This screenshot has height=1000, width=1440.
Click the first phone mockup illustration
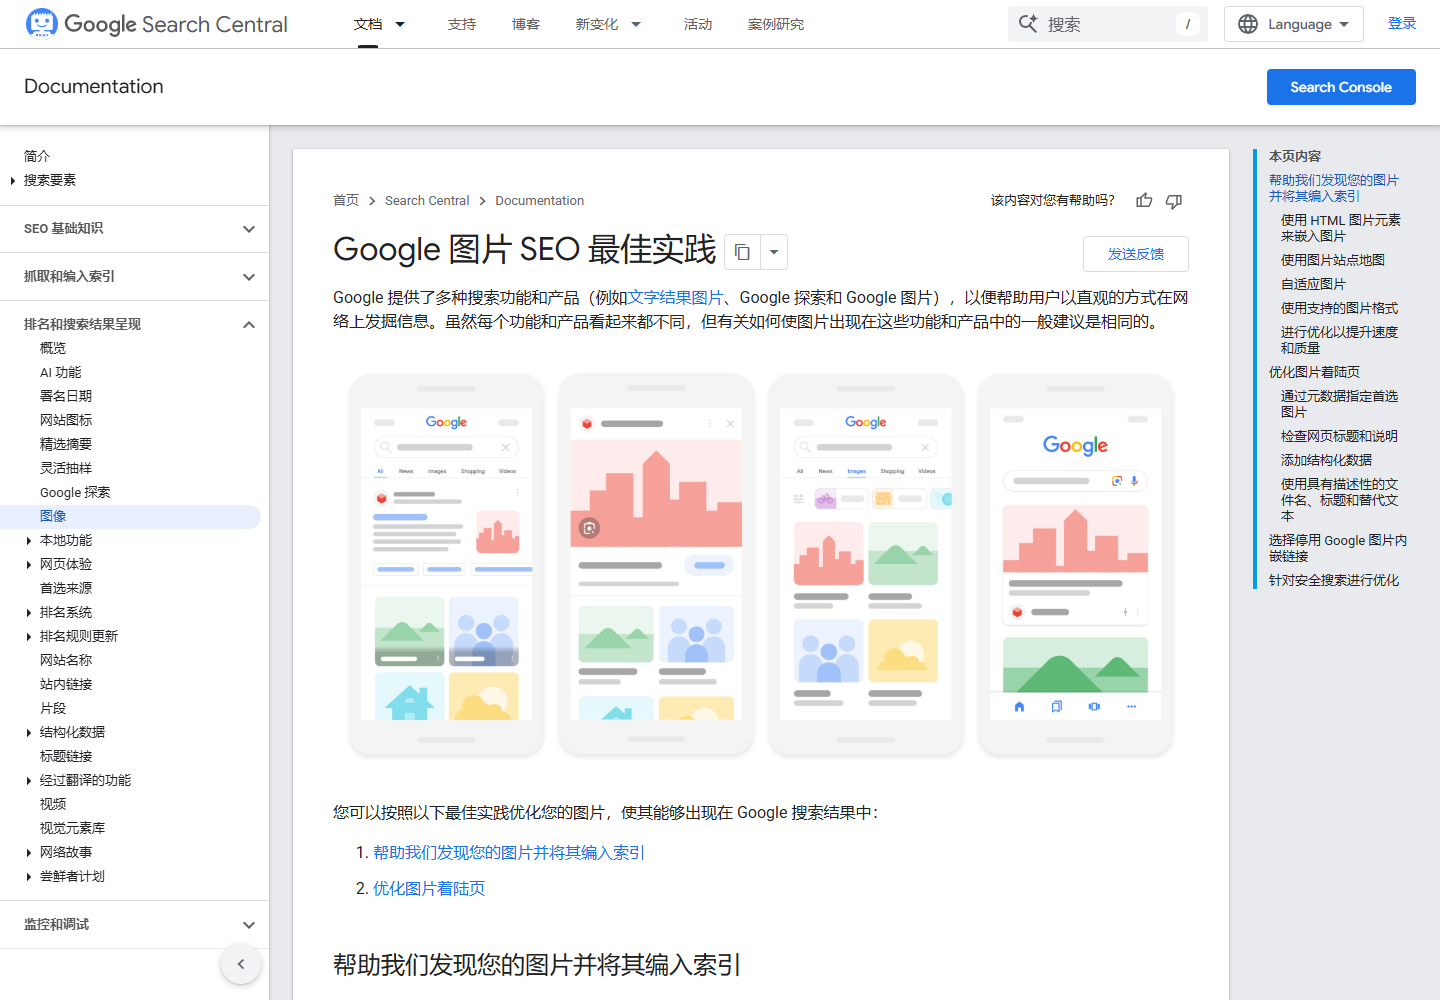pos(446,565)
